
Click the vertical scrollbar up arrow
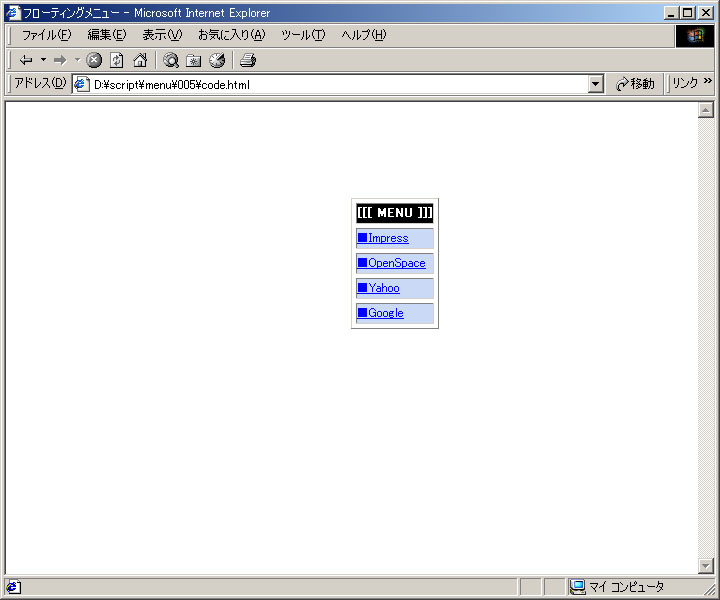tap(706, 110)
